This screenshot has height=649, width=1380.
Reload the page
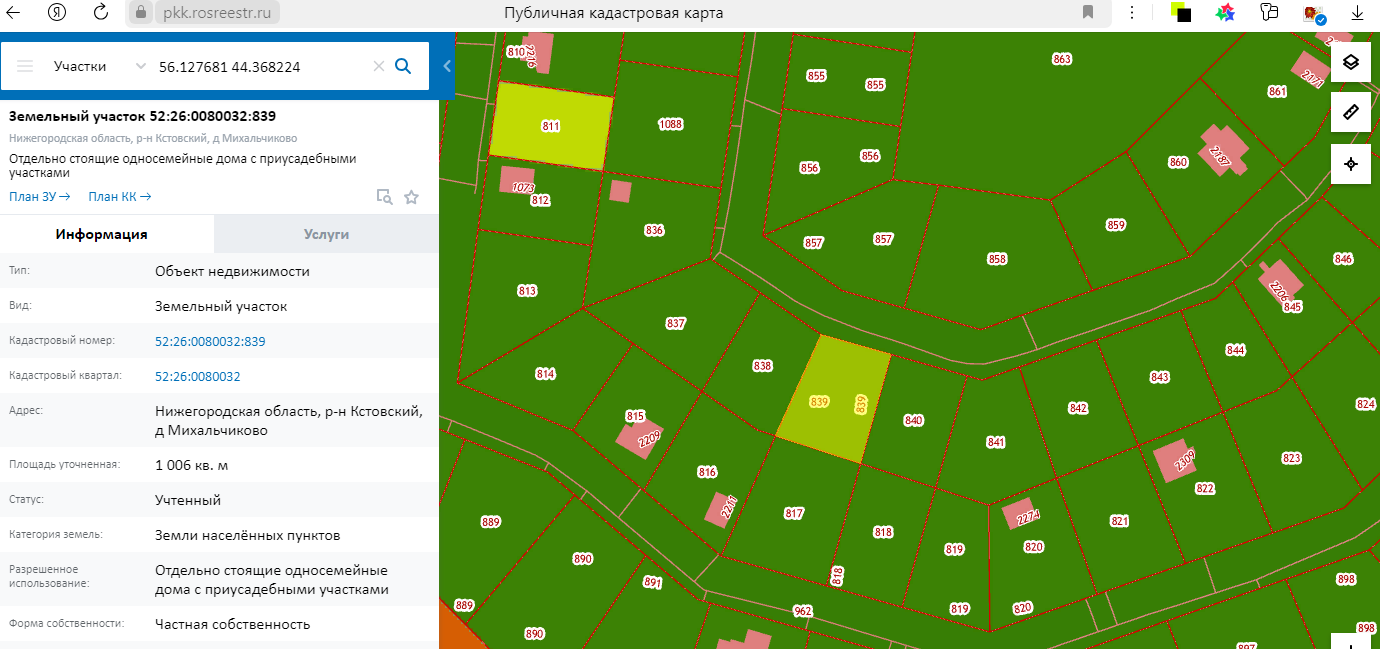(x=101, y=13)
